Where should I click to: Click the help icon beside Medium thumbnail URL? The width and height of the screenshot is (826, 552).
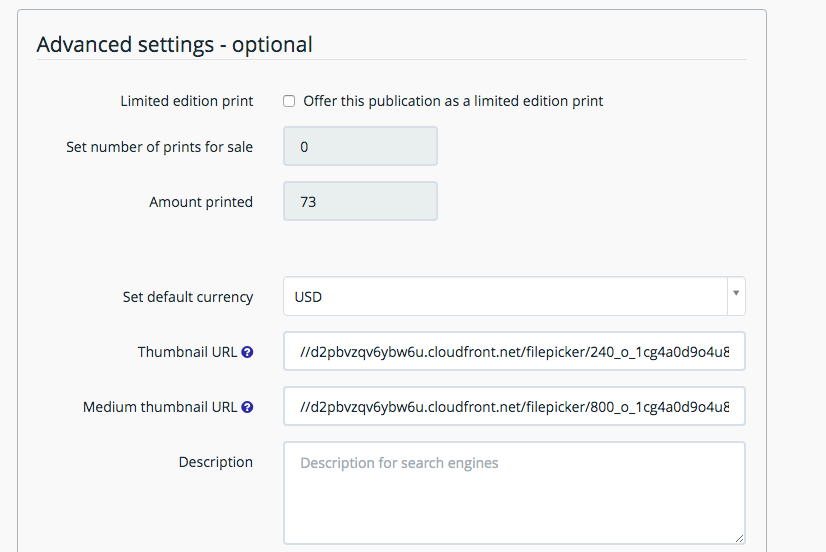(x=247, y=407)
